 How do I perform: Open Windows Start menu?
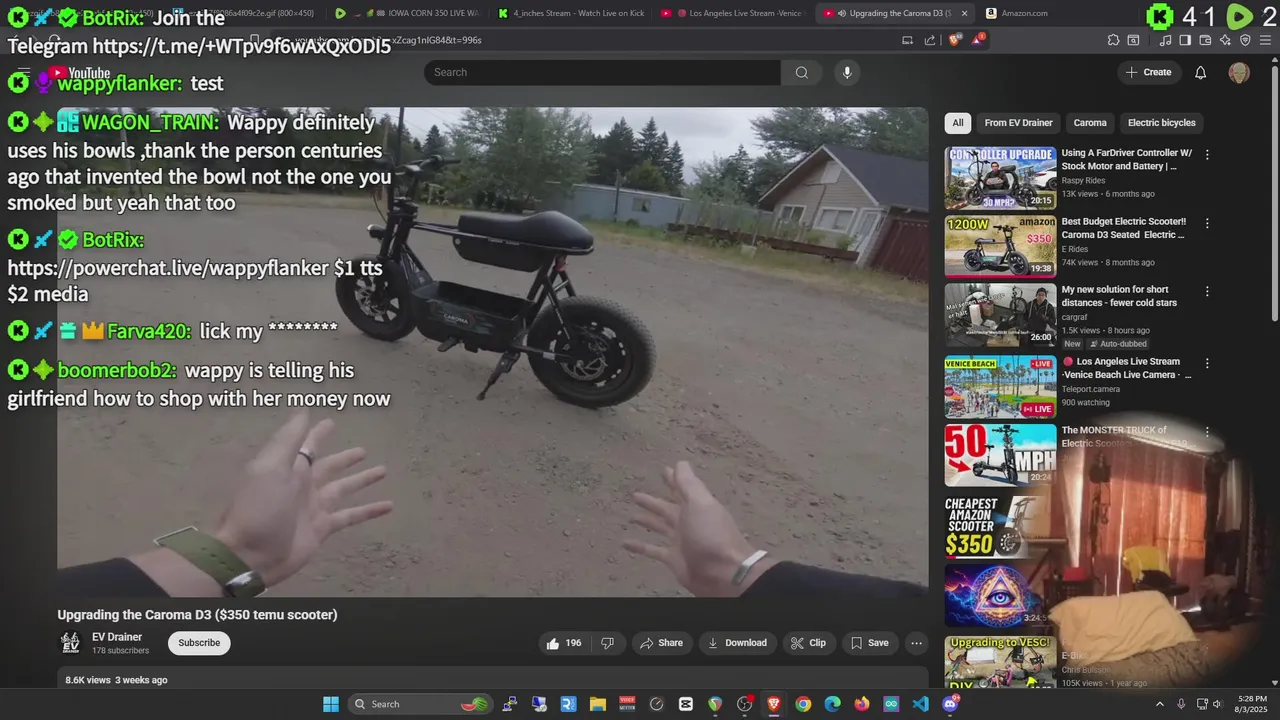[x=331, y=704]
